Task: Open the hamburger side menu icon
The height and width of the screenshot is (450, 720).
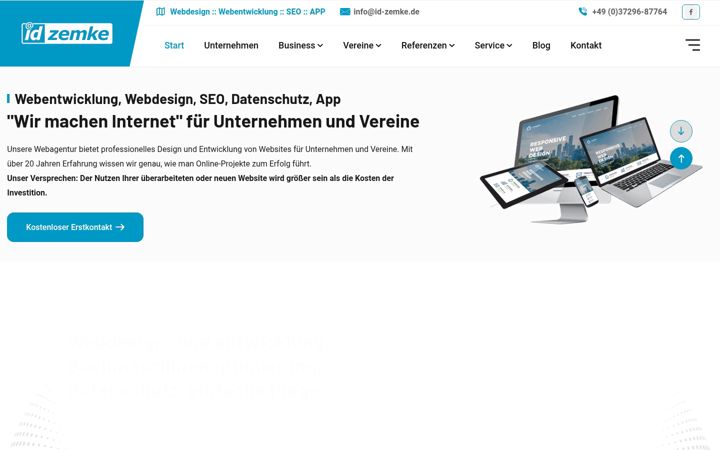Action: 693,45
